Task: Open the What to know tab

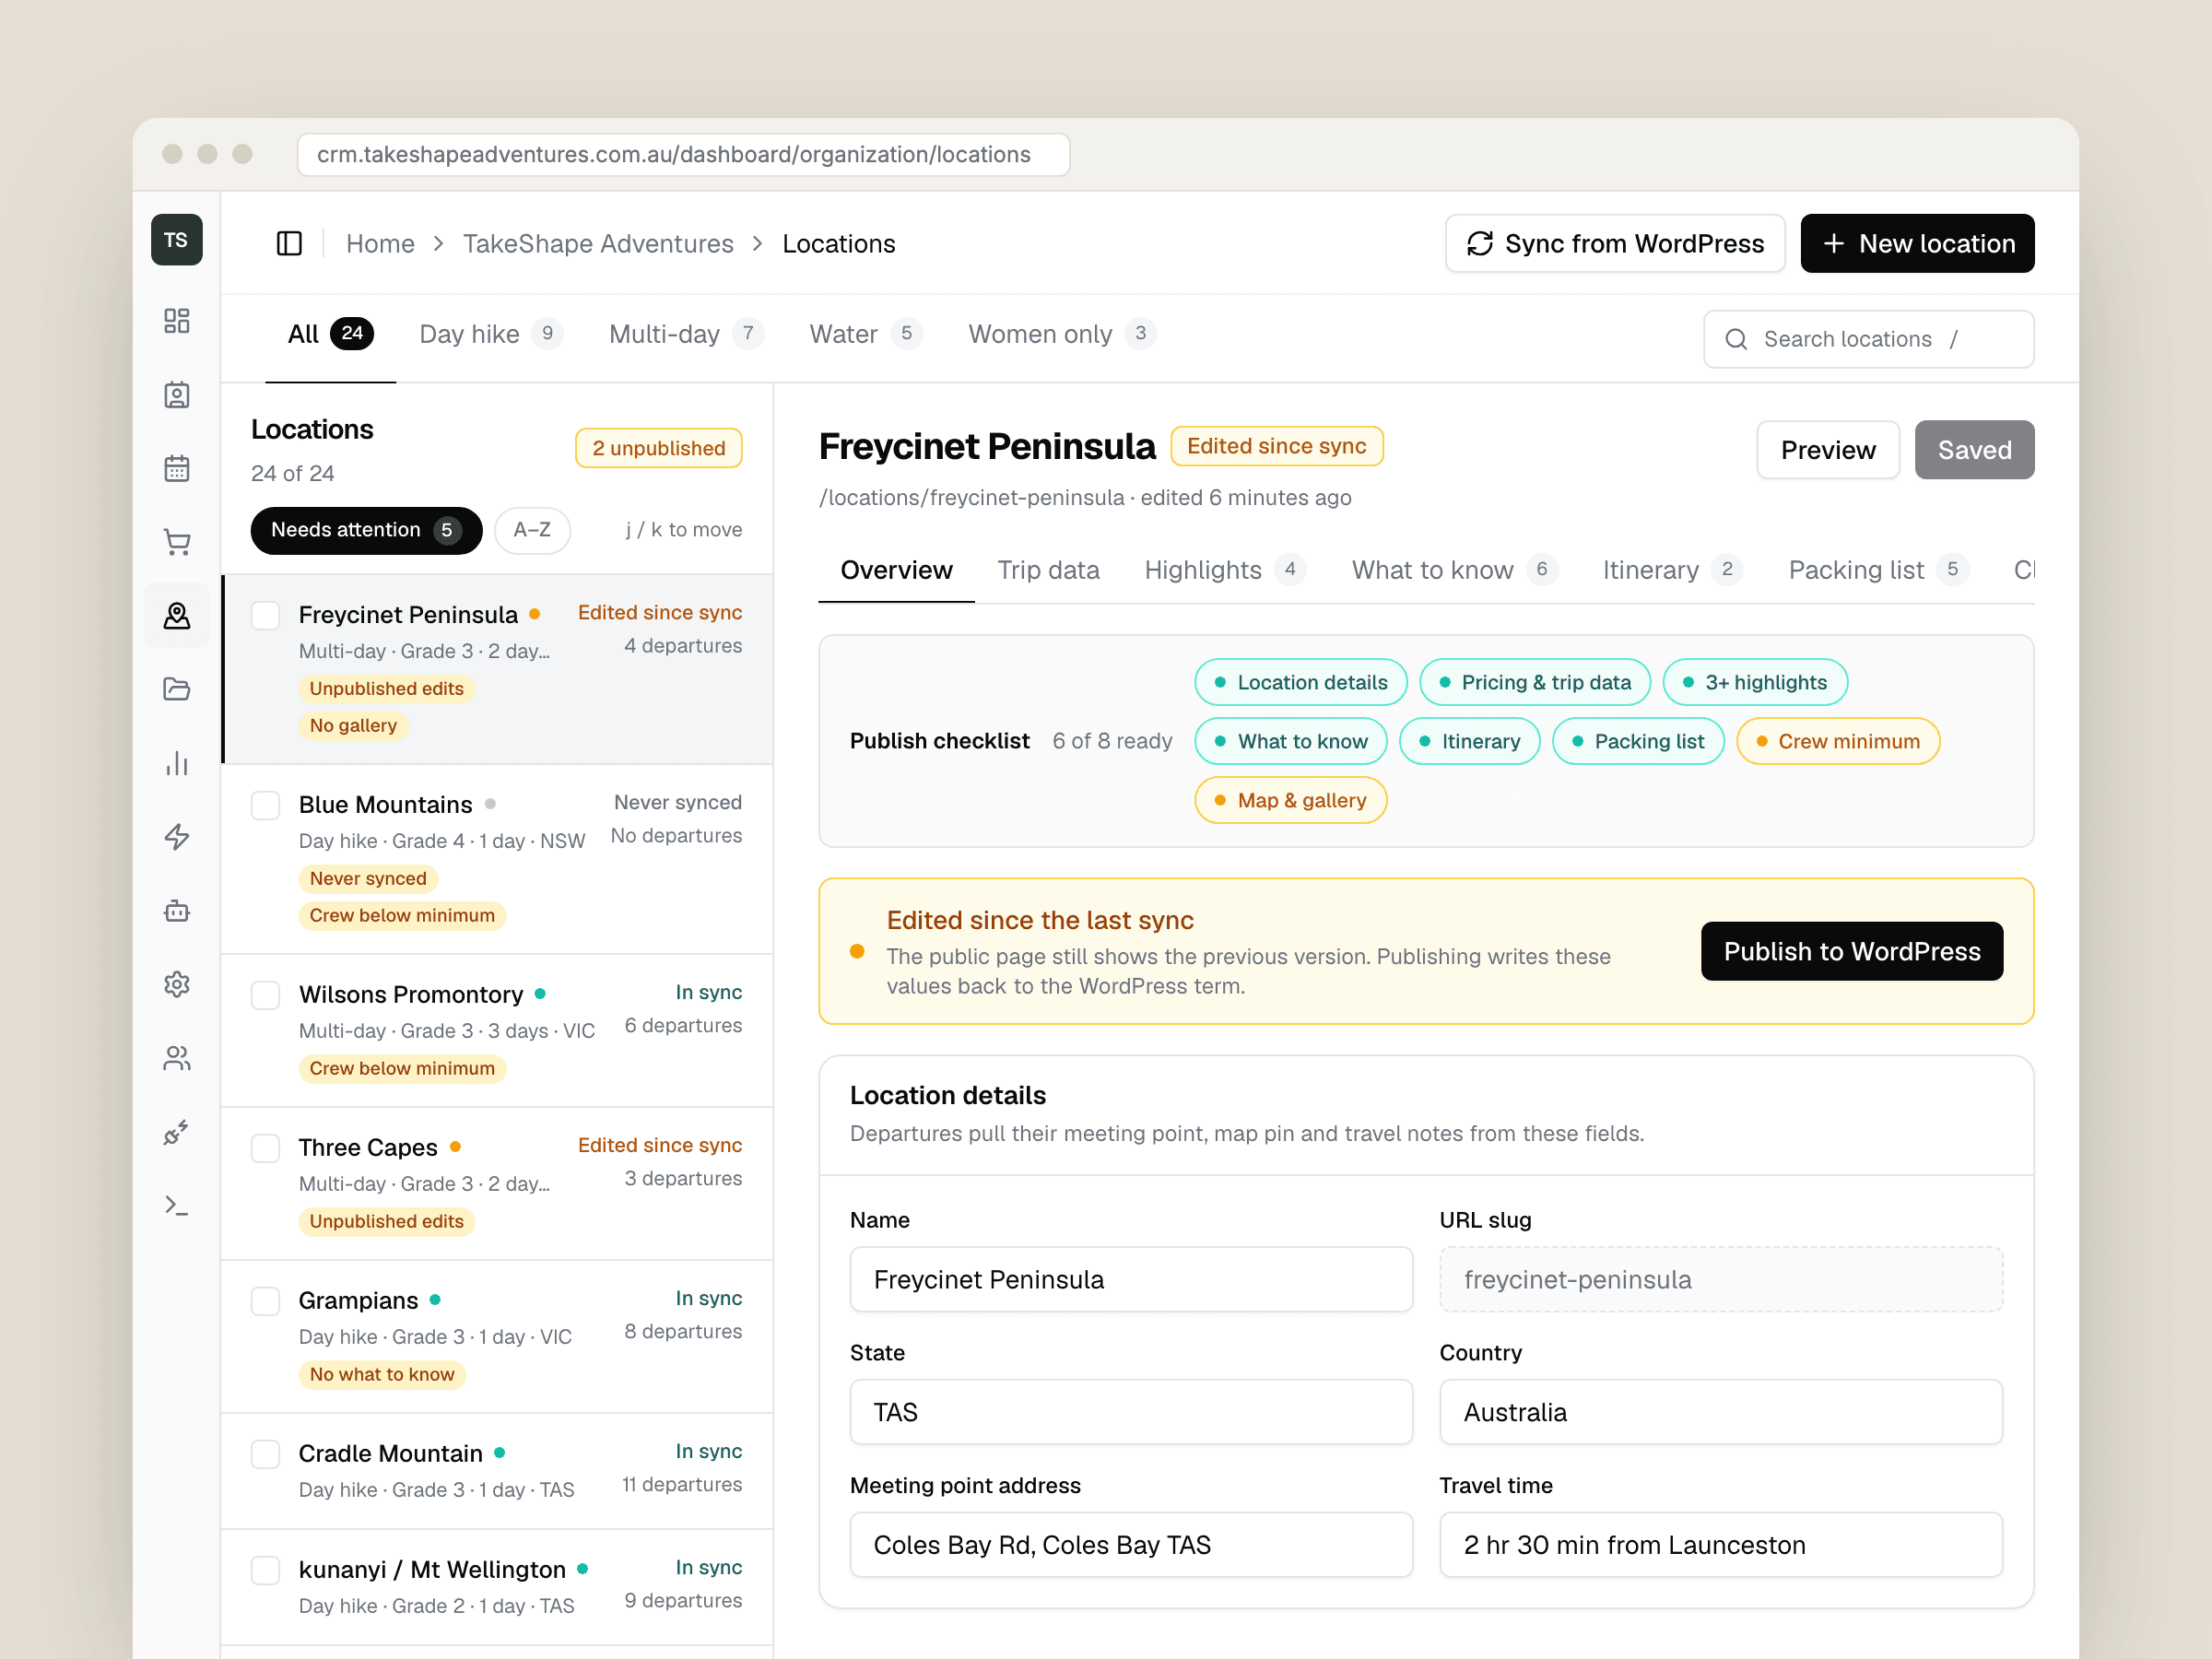Action: [x=1454, y=570]
